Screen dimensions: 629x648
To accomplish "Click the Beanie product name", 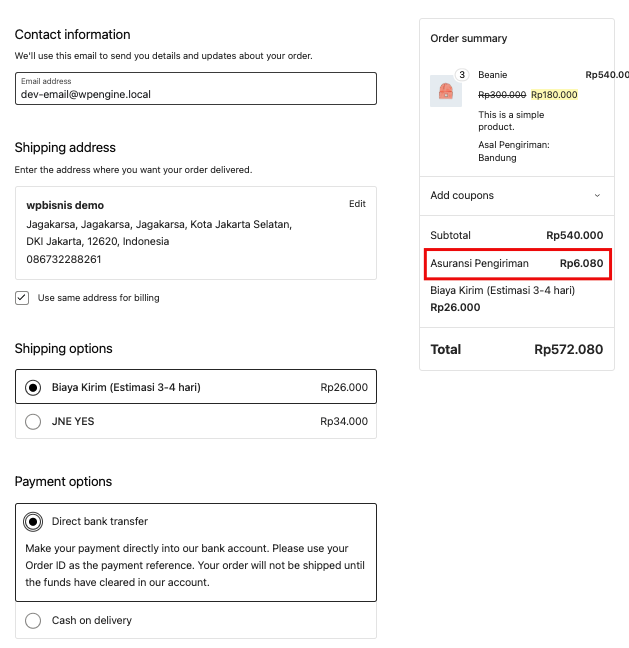I will point(492,75).
